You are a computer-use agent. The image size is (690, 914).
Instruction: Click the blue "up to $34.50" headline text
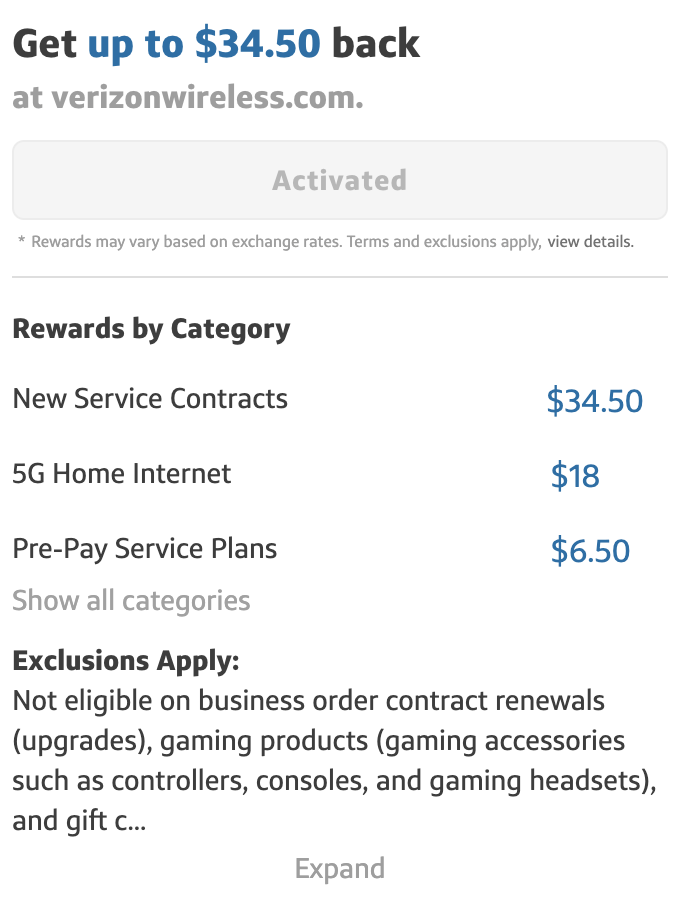204,44
